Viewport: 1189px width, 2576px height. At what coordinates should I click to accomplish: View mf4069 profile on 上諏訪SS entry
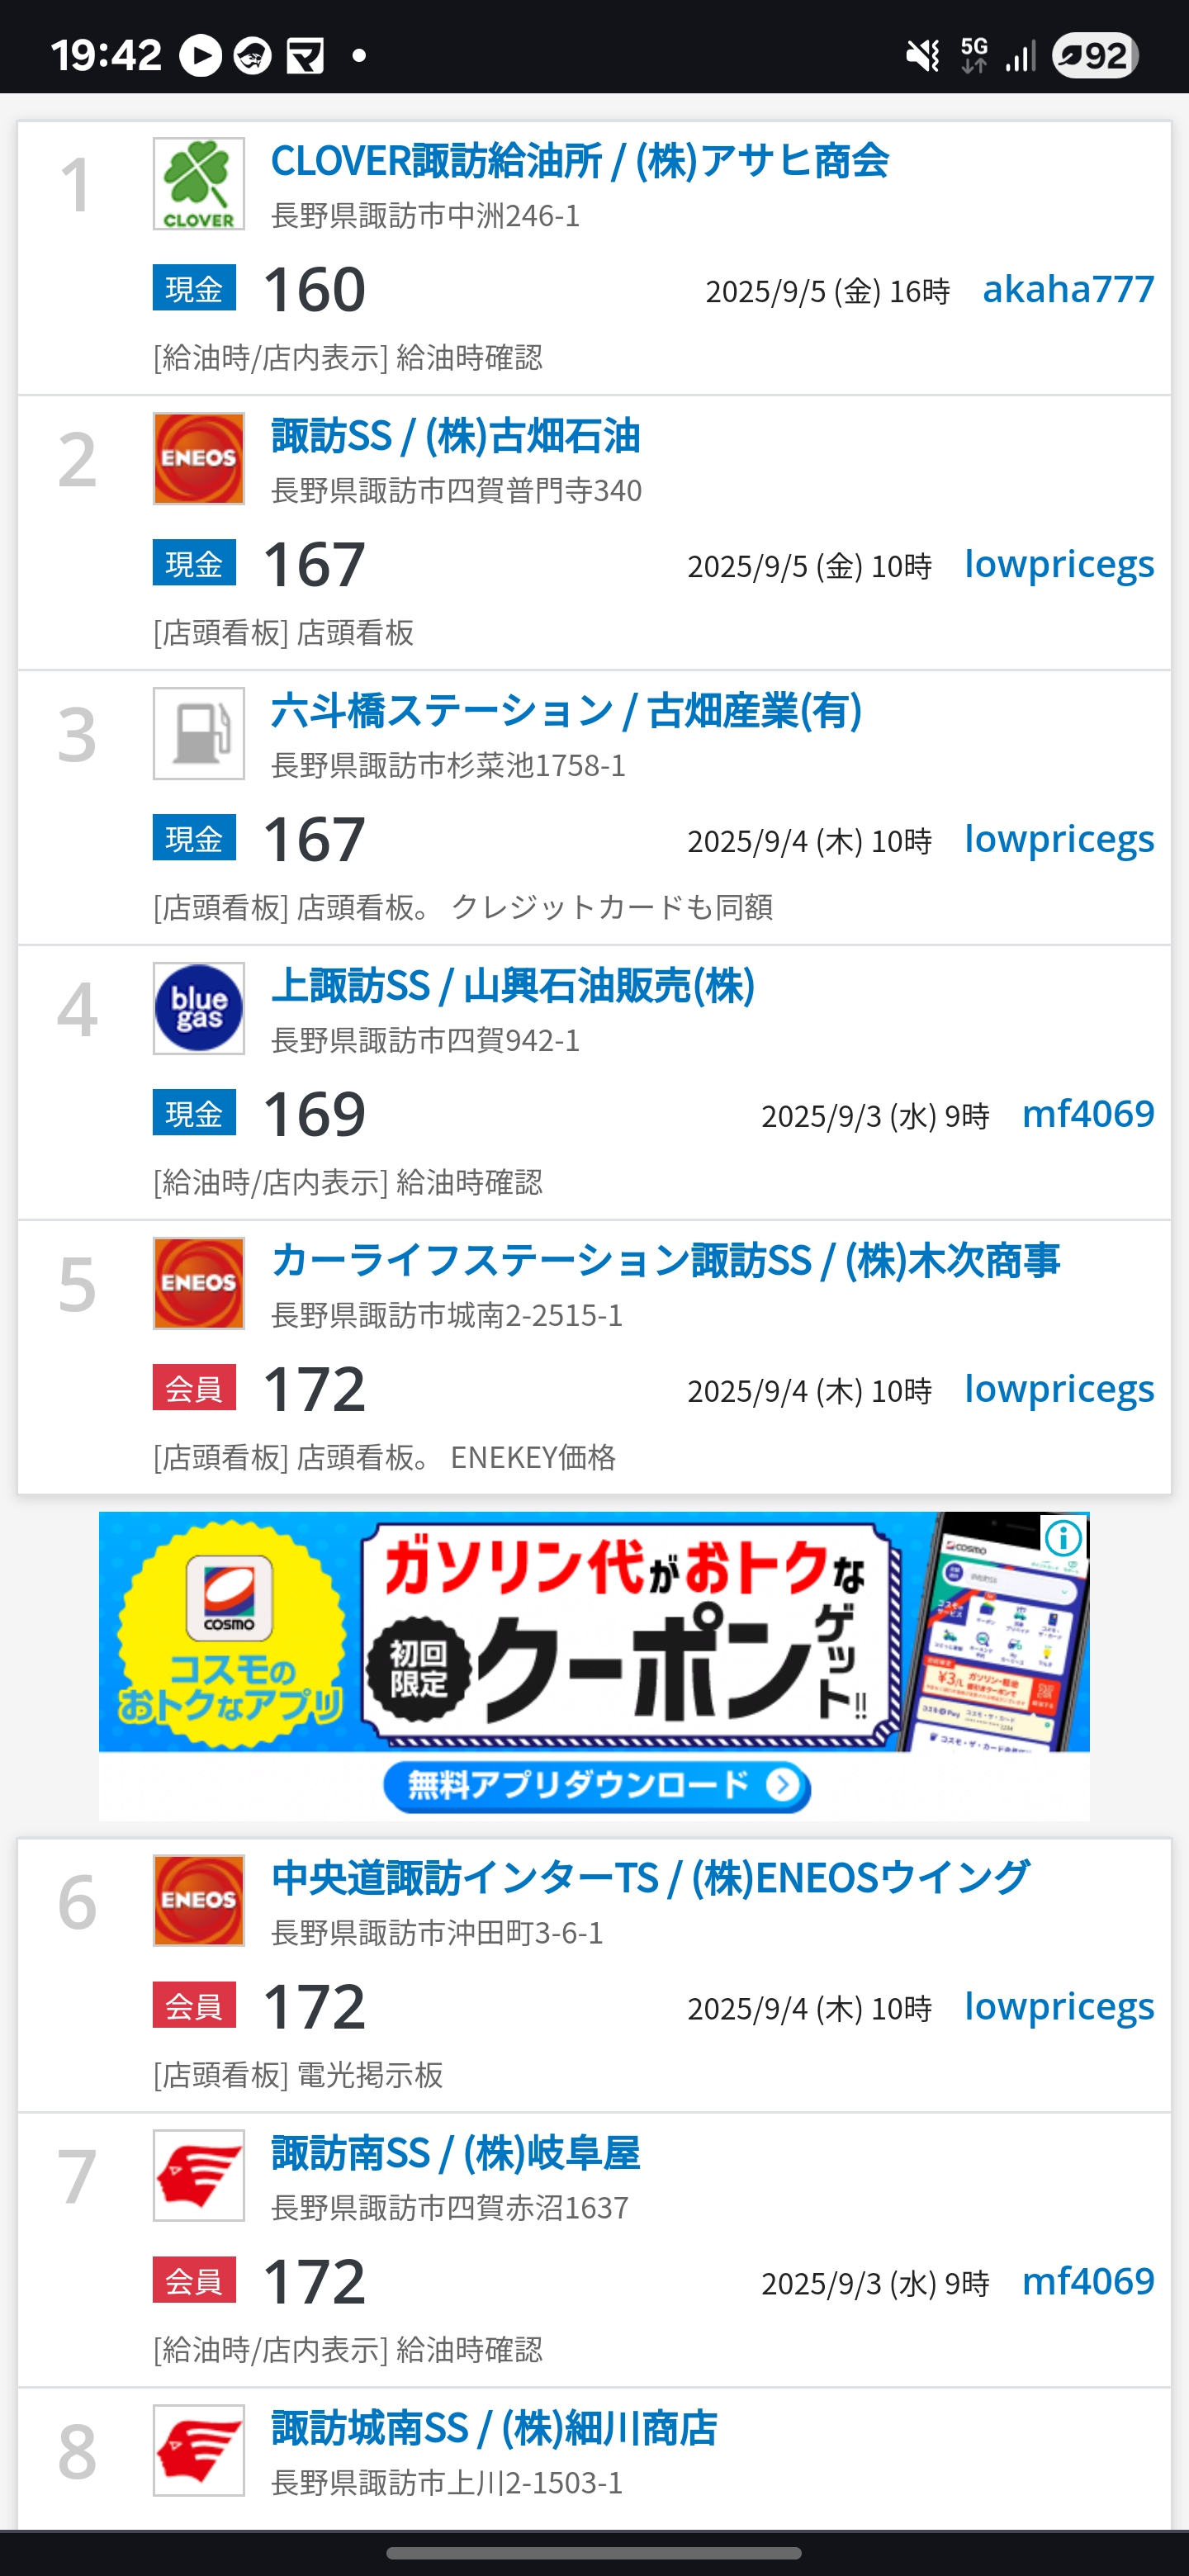click(1087, 1114)
